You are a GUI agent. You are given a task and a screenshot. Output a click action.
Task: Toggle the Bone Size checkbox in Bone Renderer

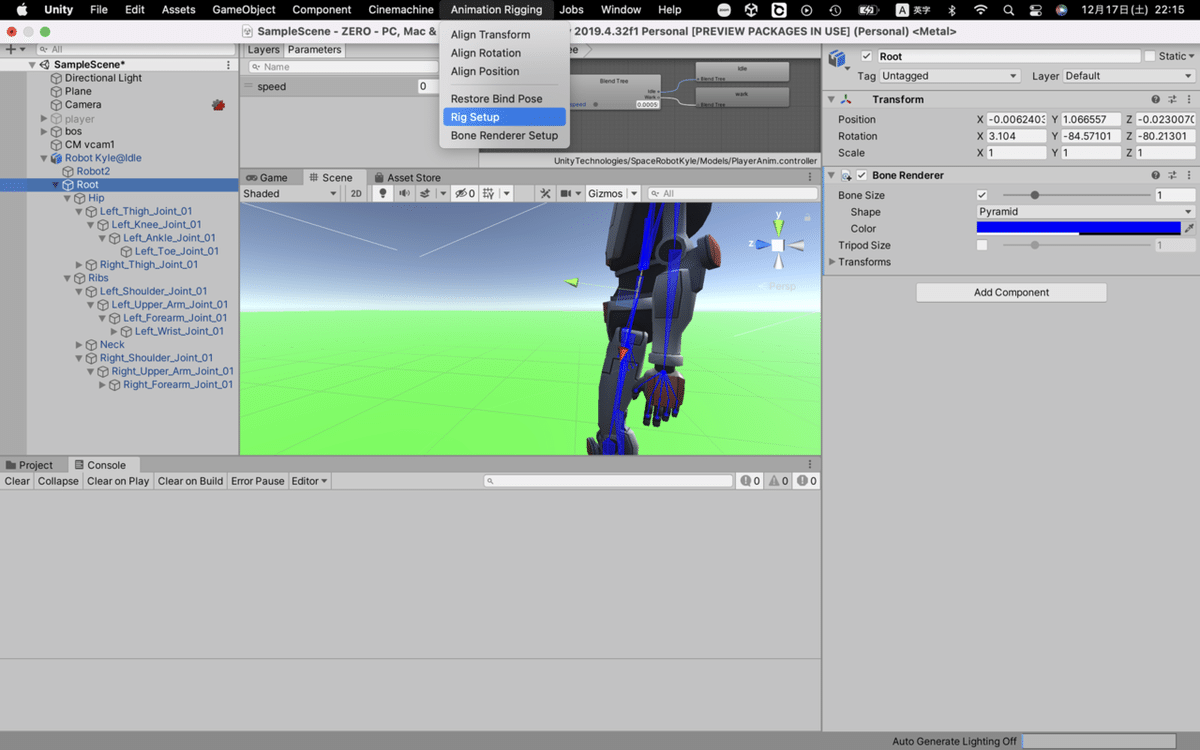pos(981,195)
